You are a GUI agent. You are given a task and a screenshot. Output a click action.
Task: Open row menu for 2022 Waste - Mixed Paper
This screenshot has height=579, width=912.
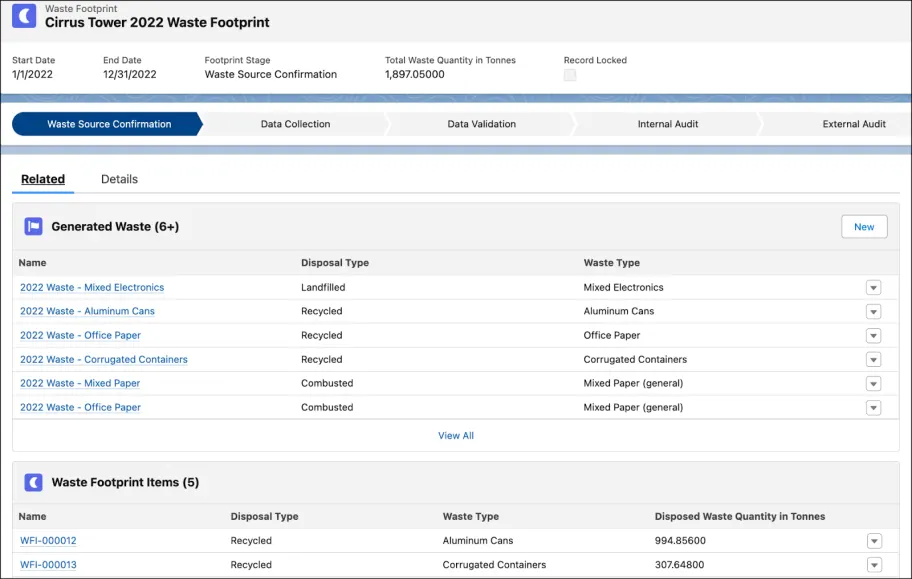(x=873, y=383)
